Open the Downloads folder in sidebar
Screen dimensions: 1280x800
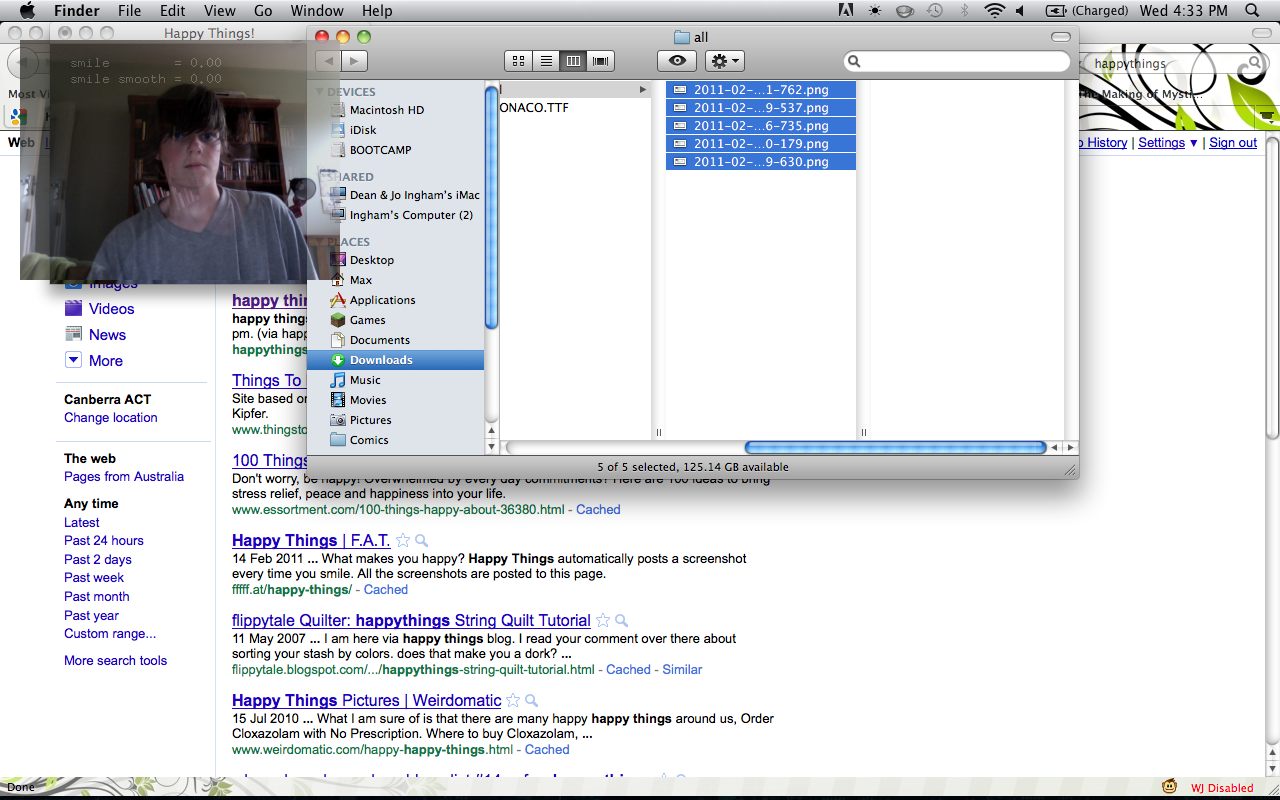[381, 360]
